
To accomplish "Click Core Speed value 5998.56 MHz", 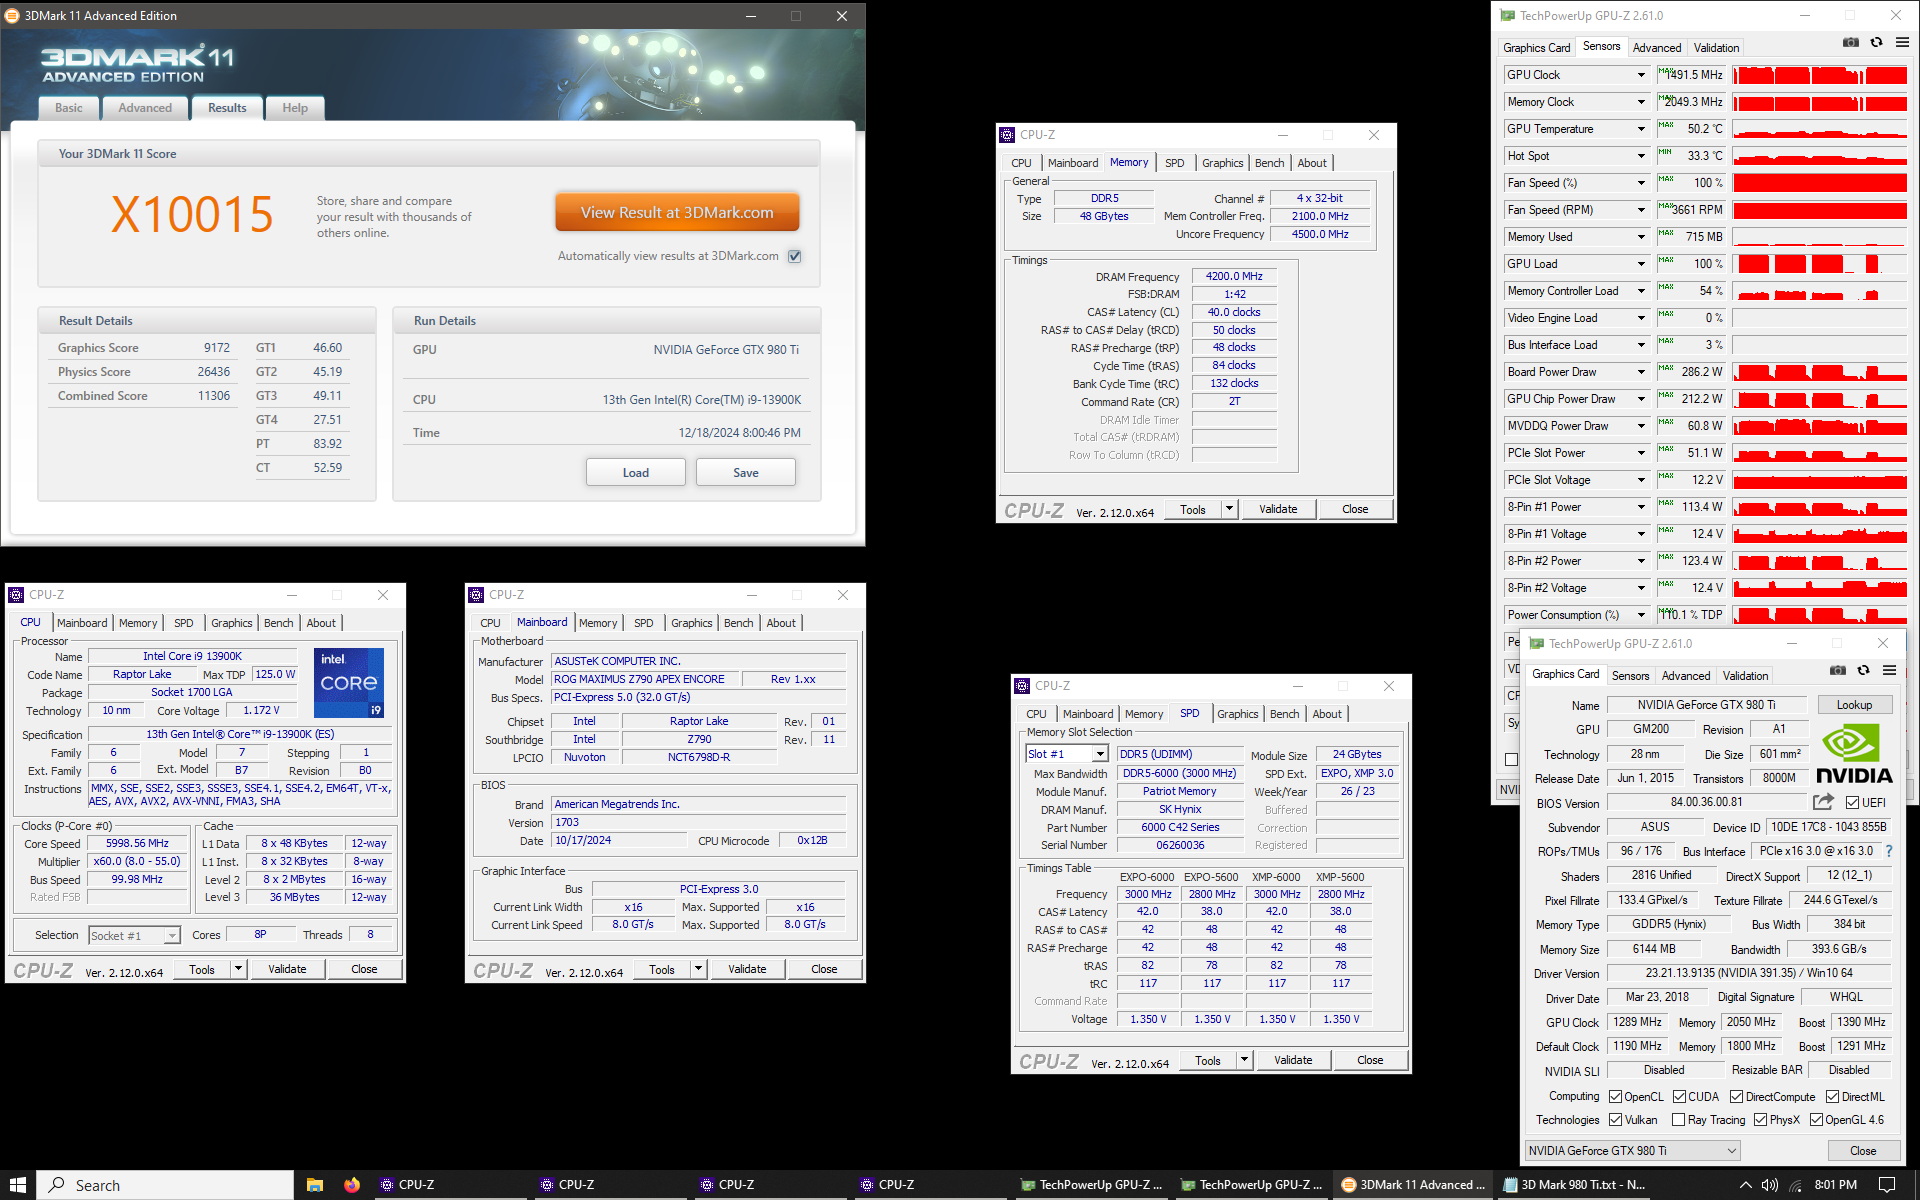I will point(138,844).
